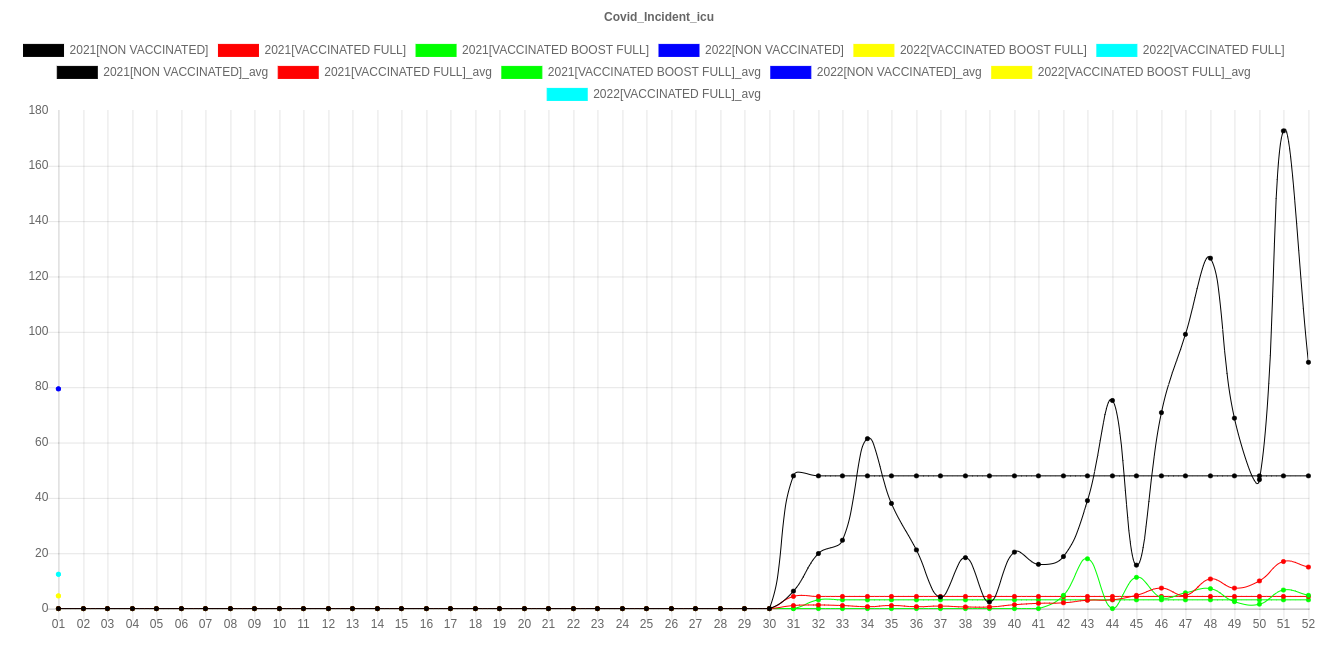Click green swatch for 2021[VACCINATED BOOST FULL]

435,50
